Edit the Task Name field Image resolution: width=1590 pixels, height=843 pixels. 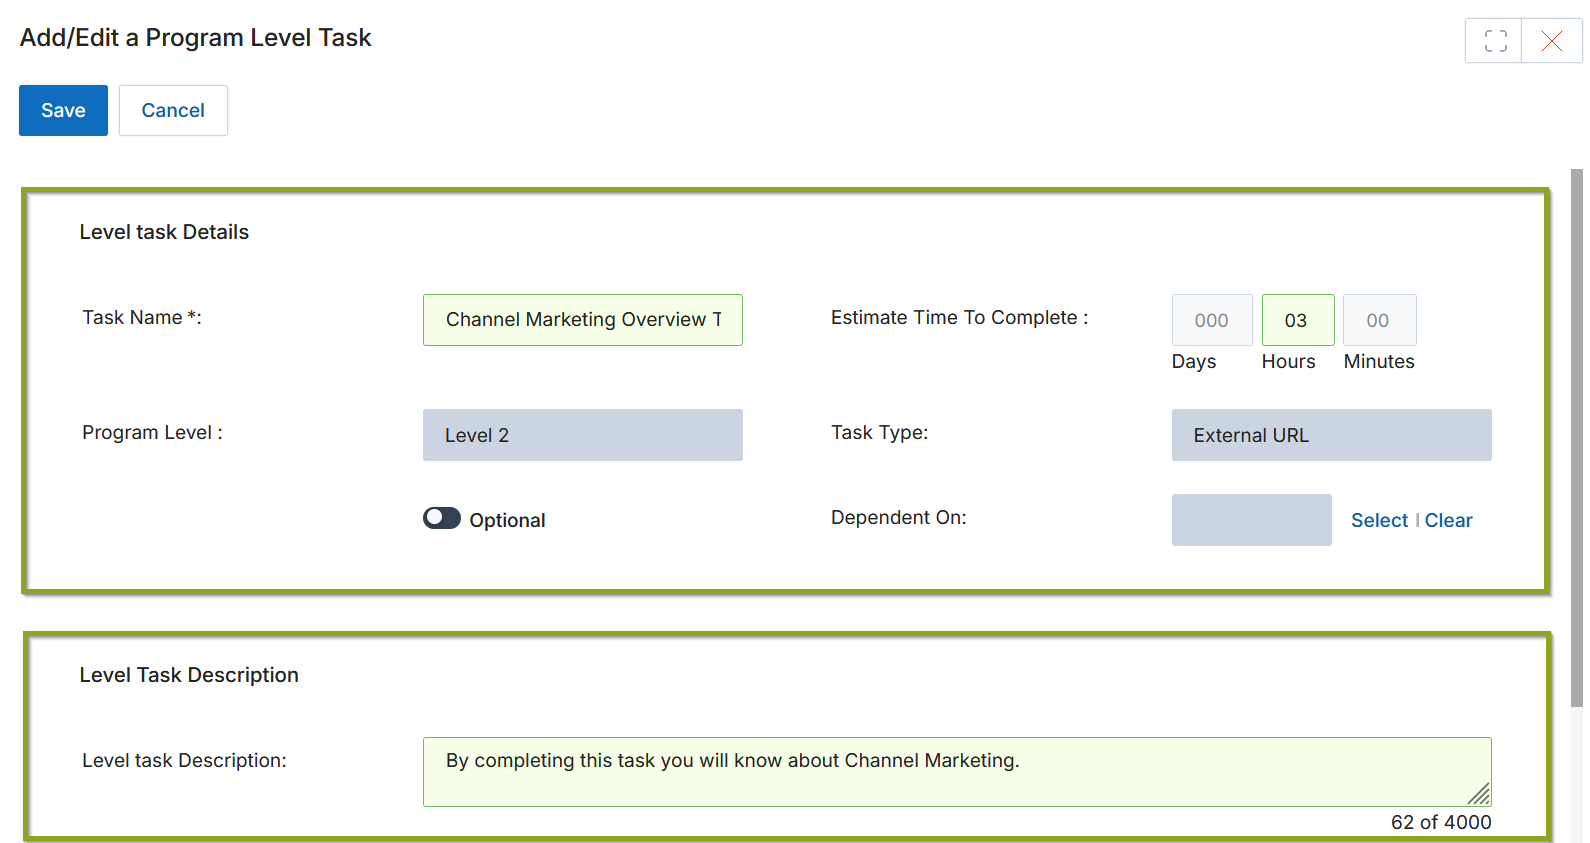click(583, 320)
